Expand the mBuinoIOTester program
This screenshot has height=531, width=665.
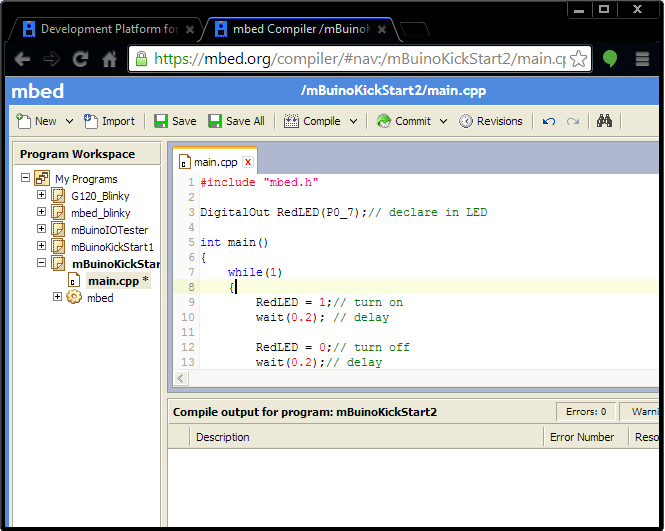(41, 229)
